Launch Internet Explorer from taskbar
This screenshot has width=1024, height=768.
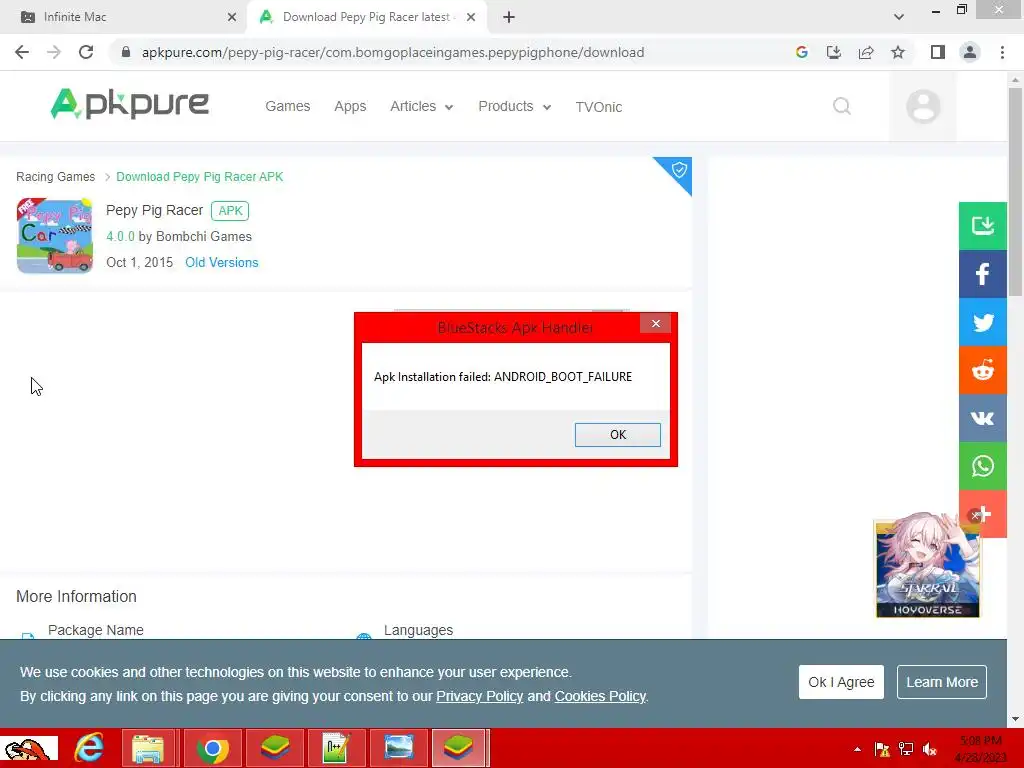coord(89,748)
